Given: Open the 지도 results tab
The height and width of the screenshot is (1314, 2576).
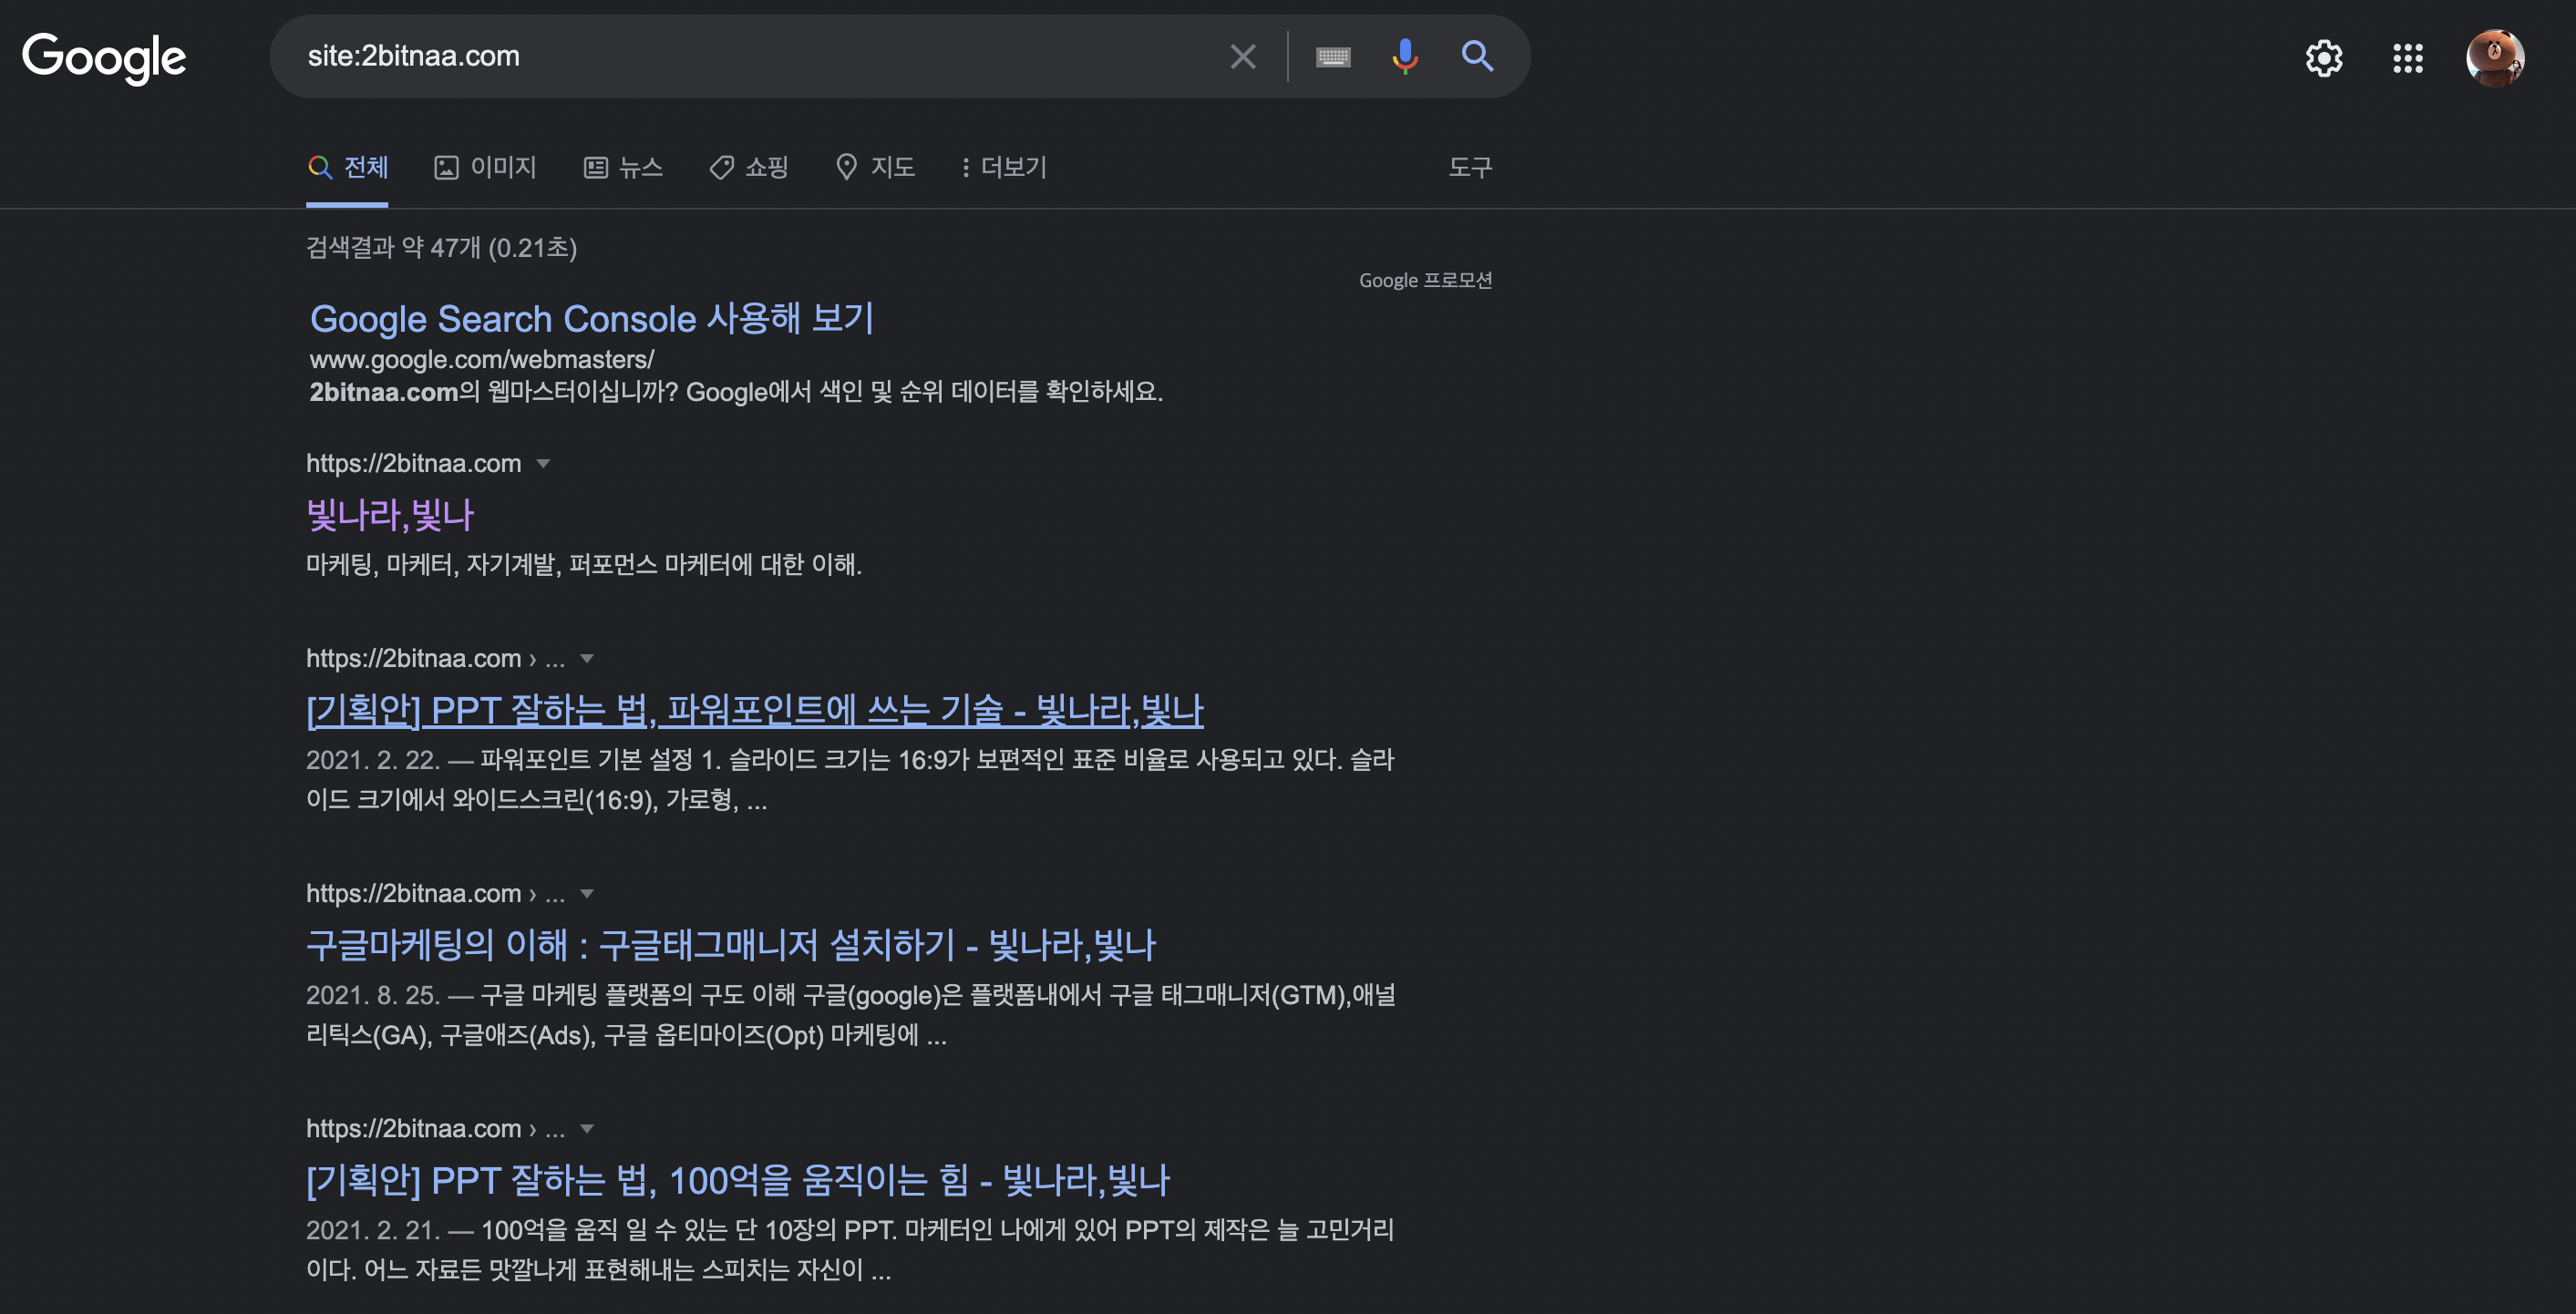Looking at the screenshot, I should (x=876, y=167).
